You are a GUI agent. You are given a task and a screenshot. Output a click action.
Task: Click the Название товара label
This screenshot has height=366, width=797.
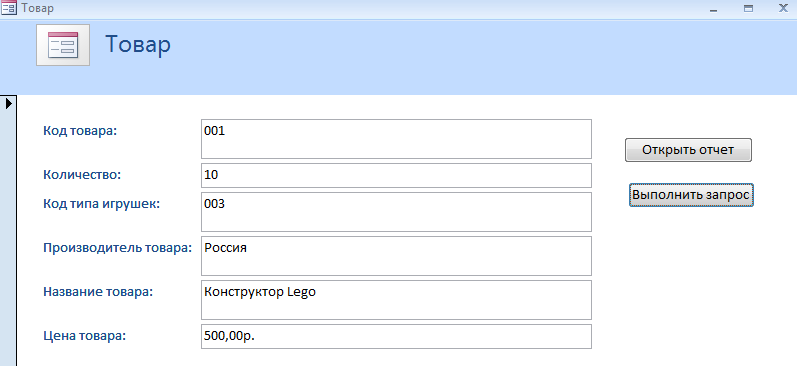coord(98,292)
